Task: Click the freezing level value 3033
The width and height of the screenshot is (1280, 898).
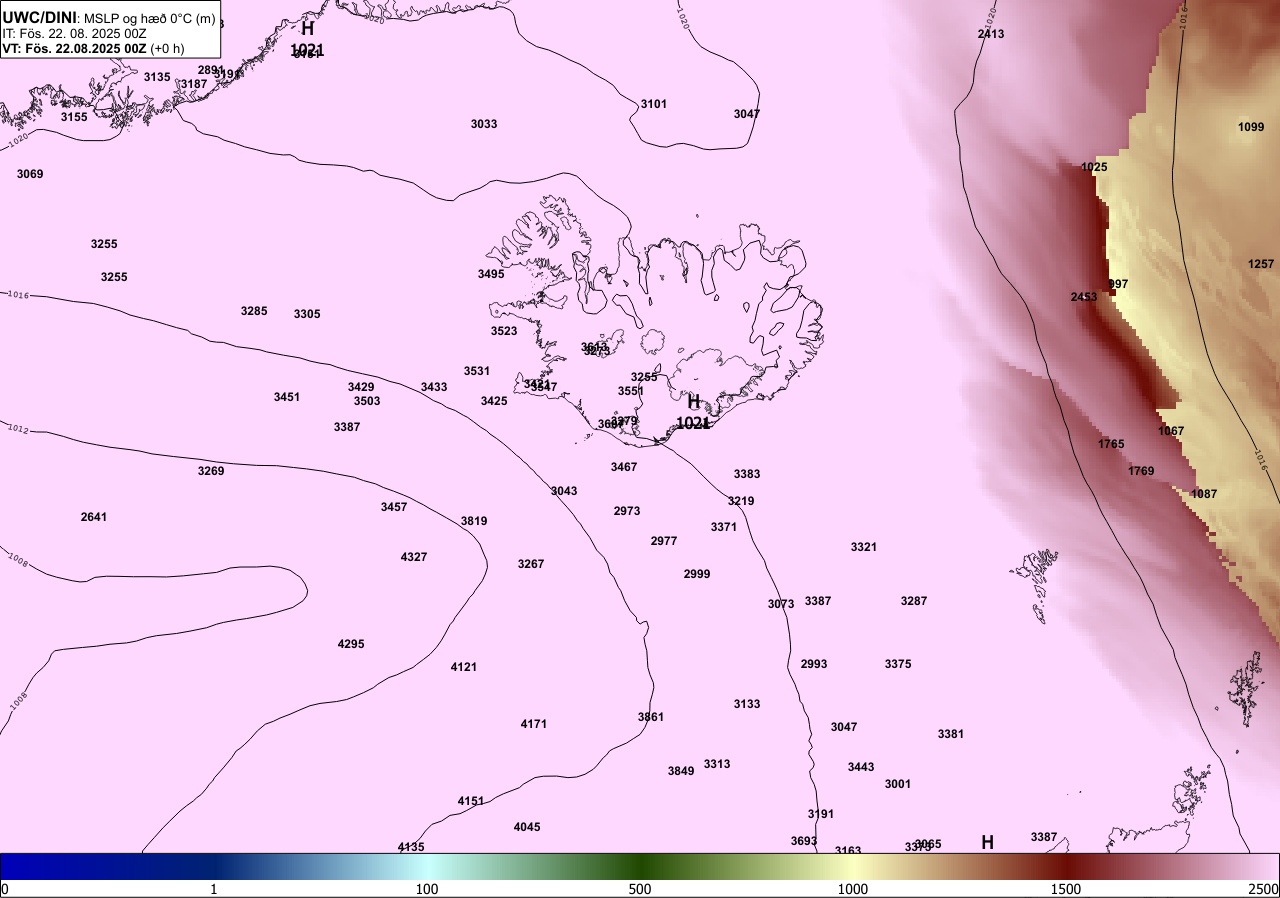Action: (x=484, y=124)
